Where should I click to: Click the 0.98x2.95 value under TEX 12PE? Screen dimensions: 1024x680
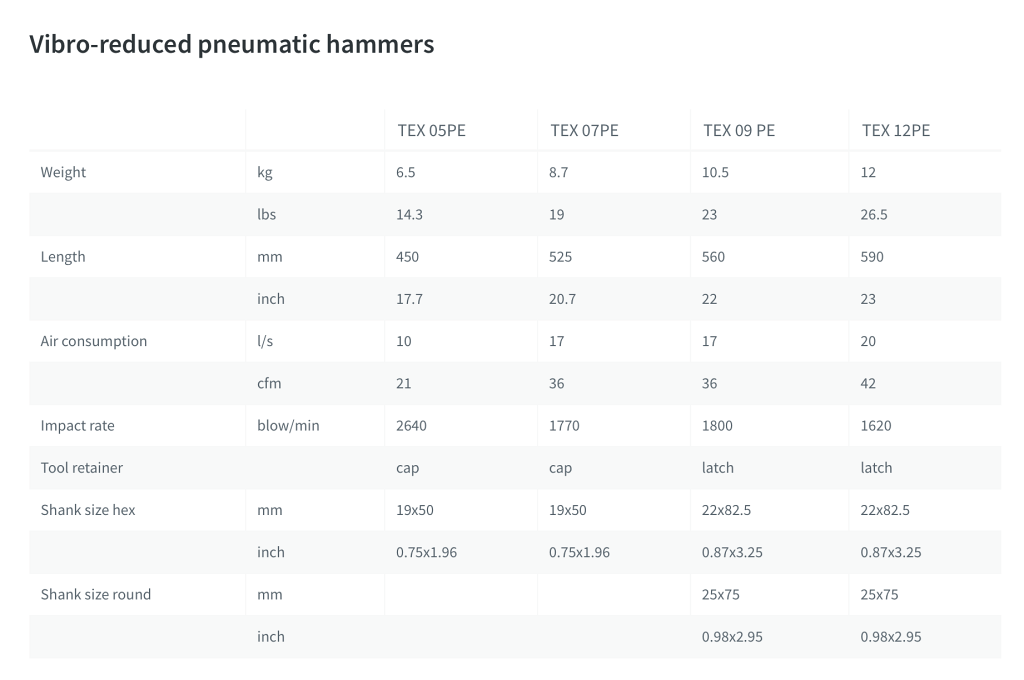[890, 636]
